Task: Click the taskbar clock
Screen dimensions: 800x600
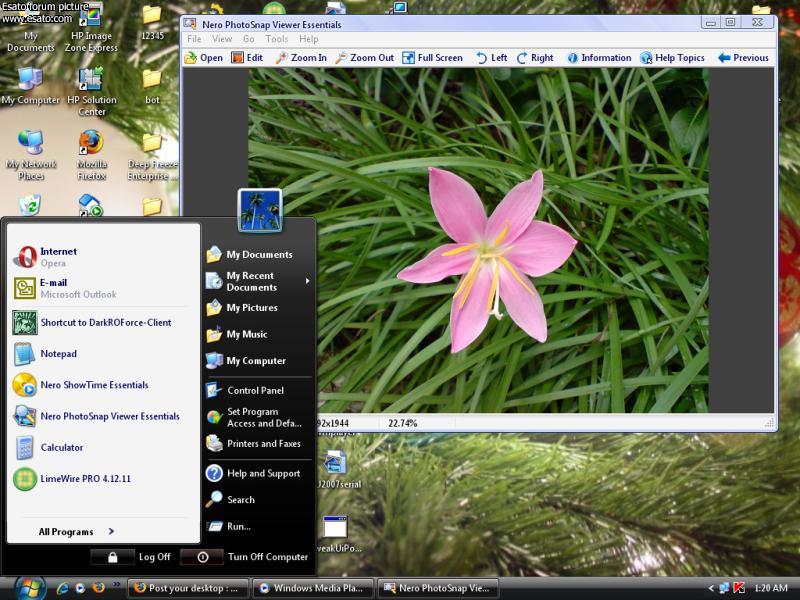Action: pos(770,588)
